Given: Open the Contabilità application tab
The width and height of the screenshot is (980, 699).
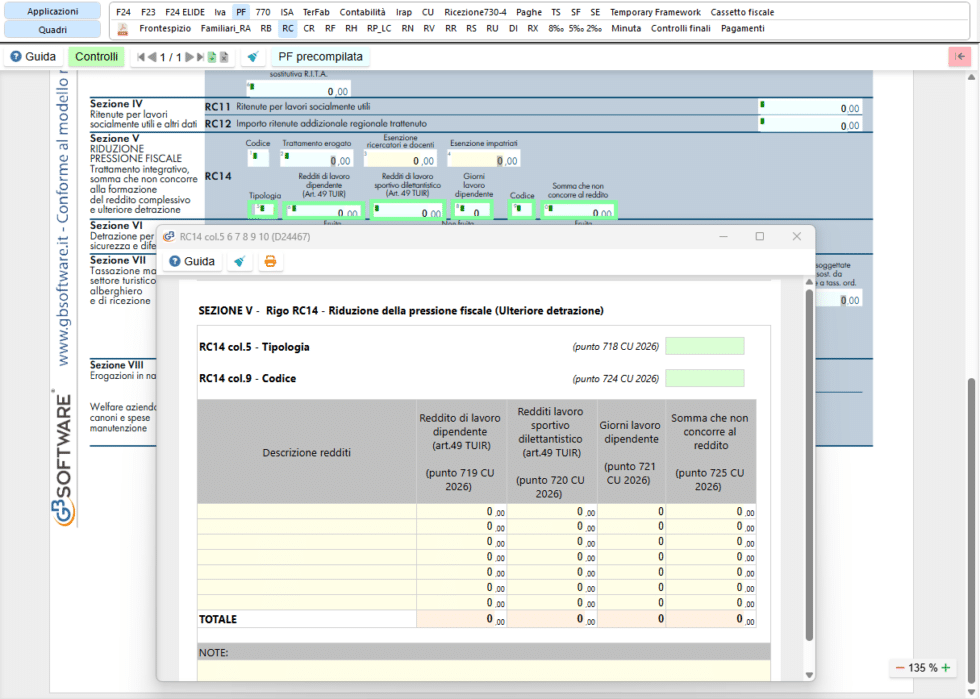Looking at the screenshot, I should click(x=362, y=12).
